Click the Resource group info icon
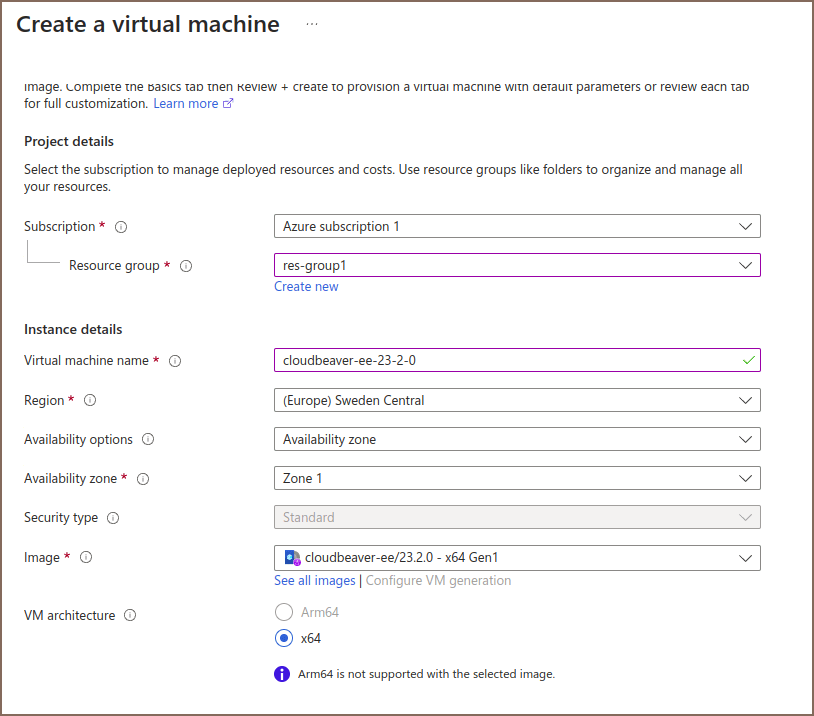 (x=185, y=266)
